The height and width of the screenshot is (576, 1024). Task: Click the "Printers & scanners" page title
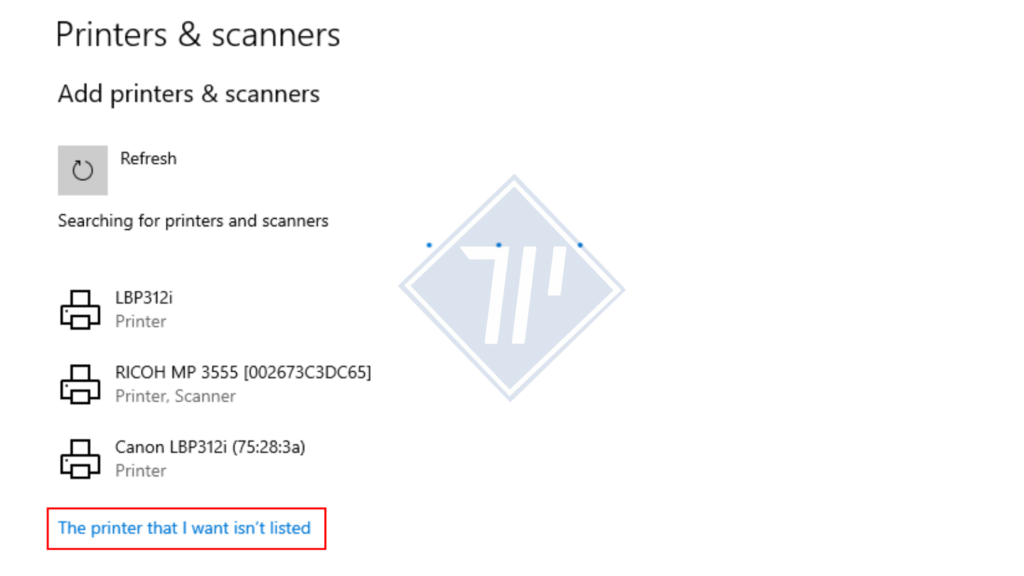pos(198,35)
